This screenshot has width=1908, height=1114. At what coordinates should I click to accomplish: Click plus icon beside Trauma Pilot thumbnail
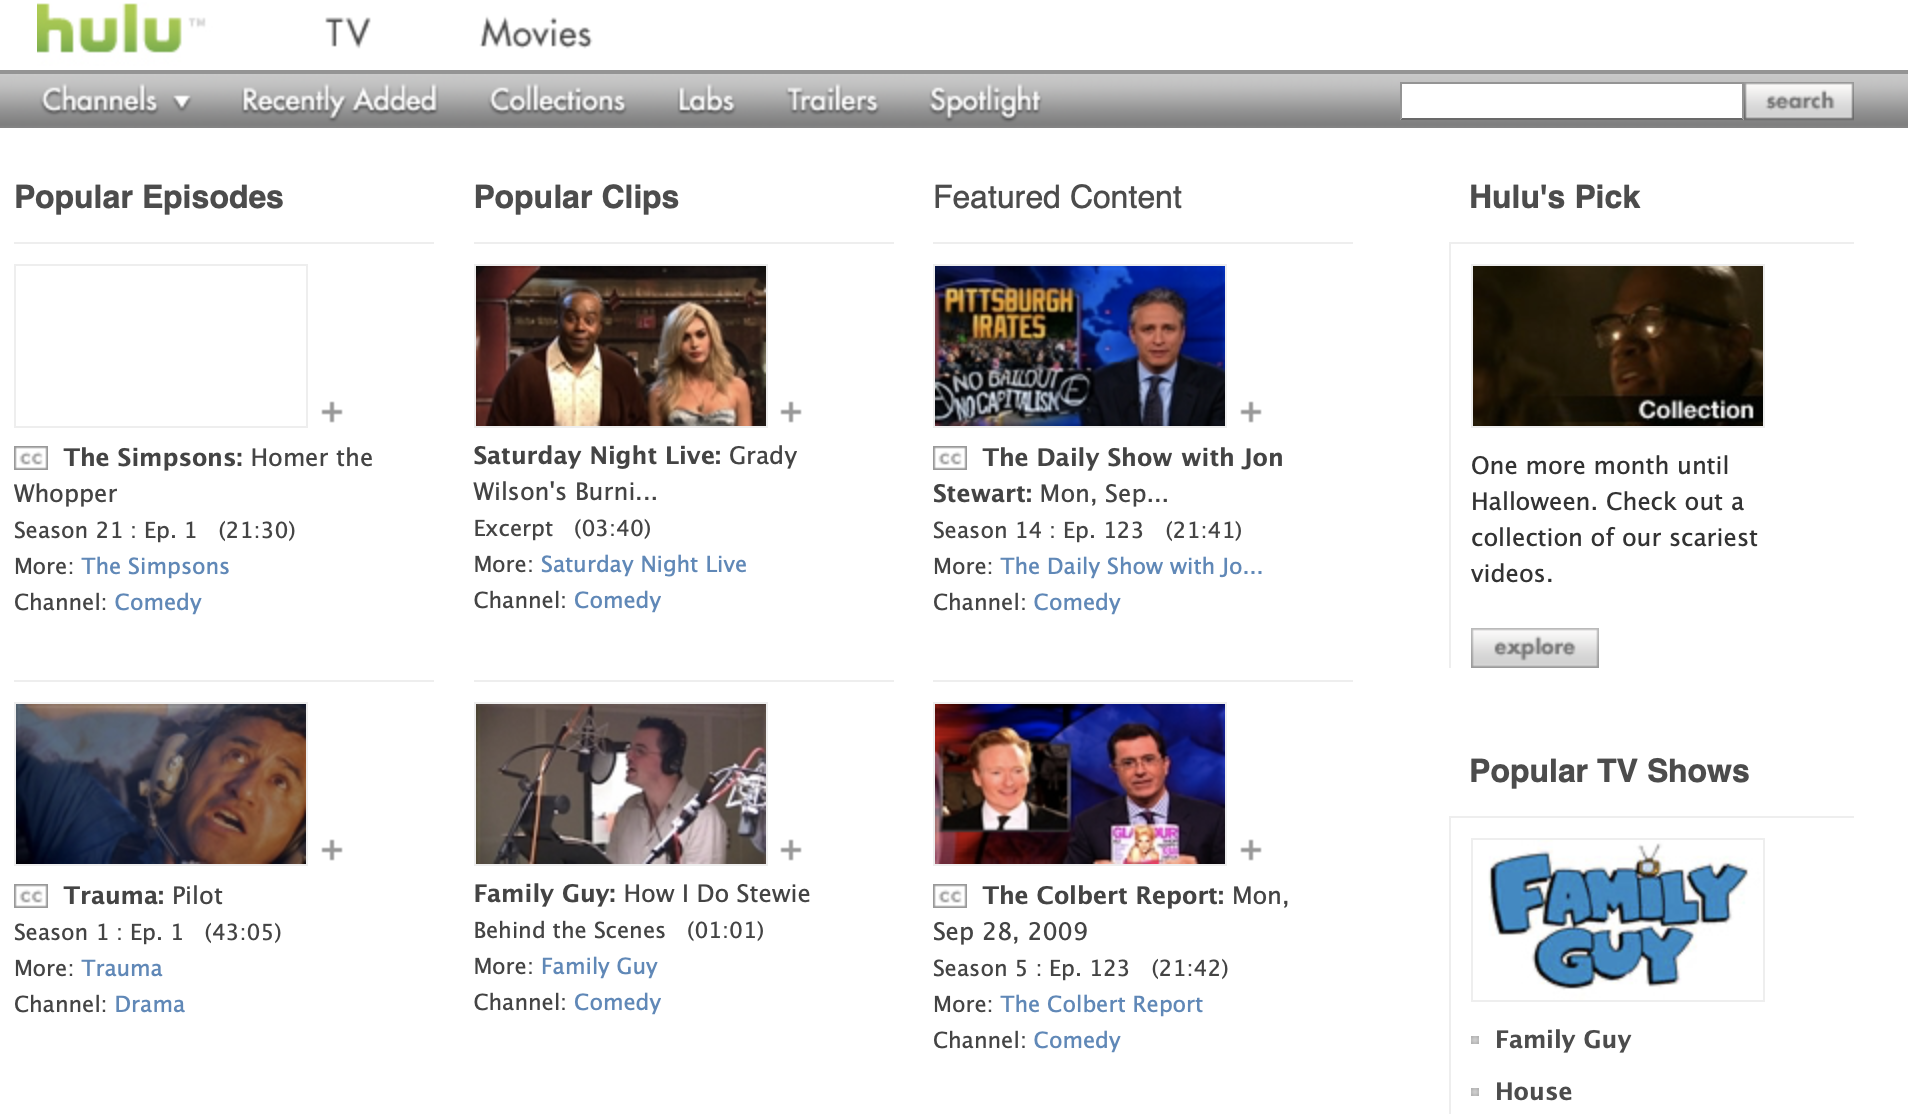[x=332, y=849]
